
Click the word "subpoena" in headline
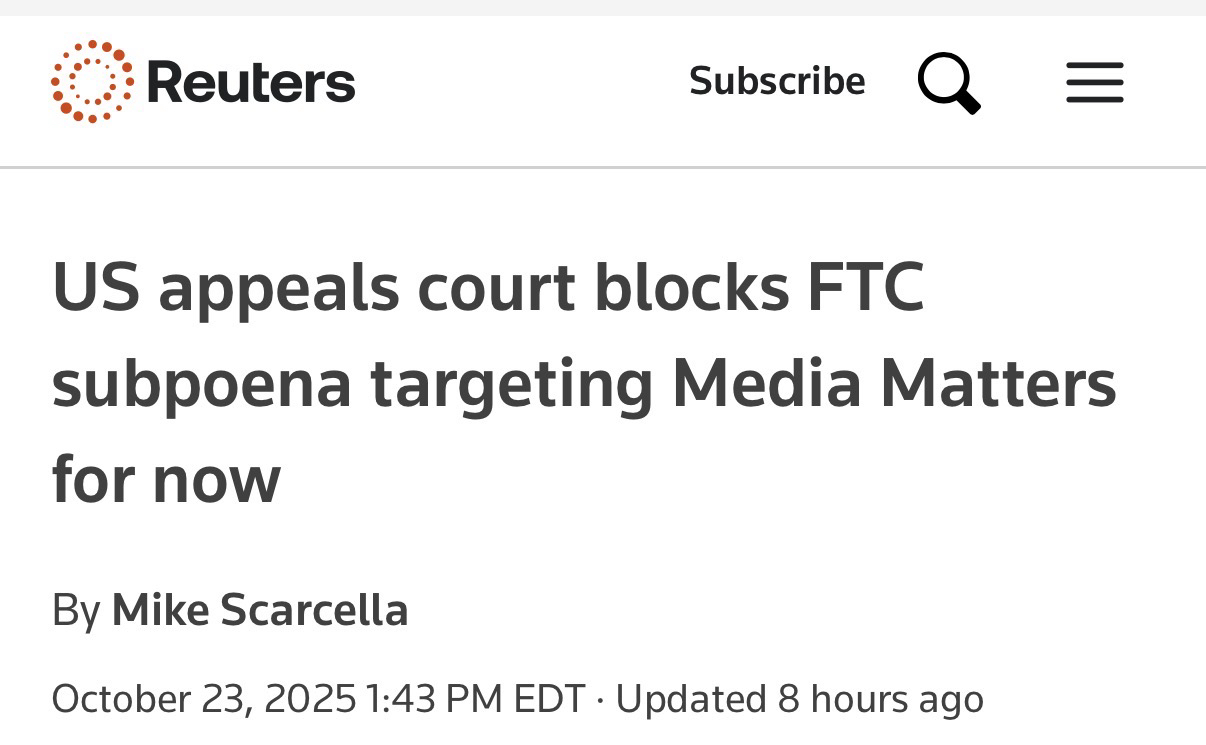click(x=202, y=384)
